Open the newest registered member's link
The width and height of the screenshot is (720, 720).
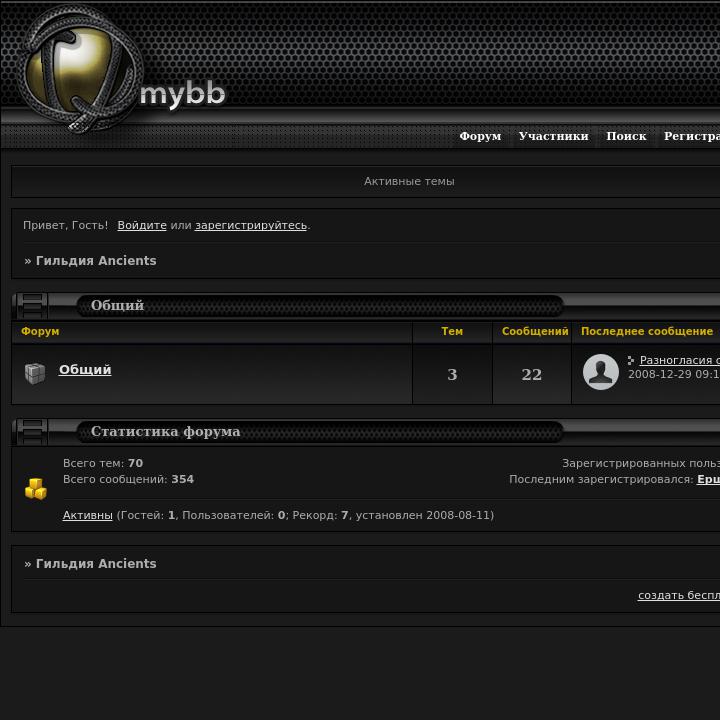708,479
